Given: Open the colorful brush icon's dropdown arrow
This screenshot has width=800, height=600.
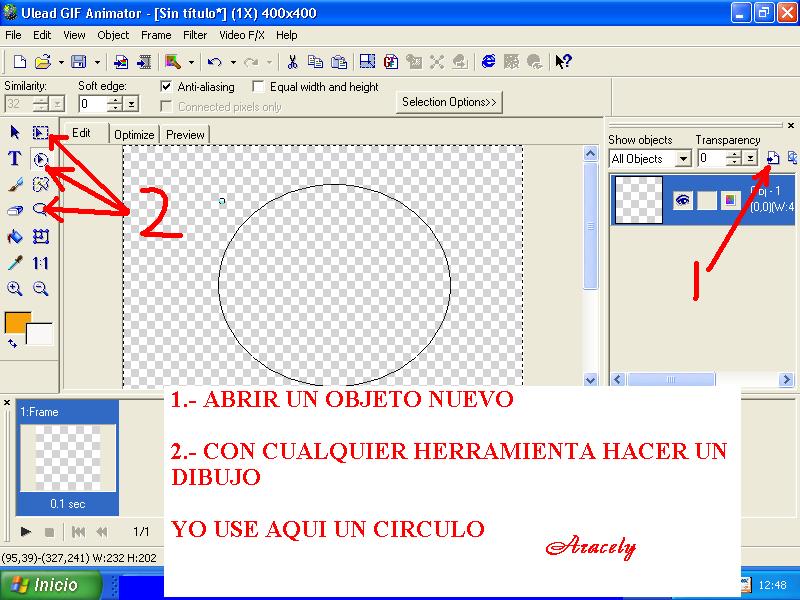Looking at the screenshot, I should pyautogui.click(x=191, y=62).
